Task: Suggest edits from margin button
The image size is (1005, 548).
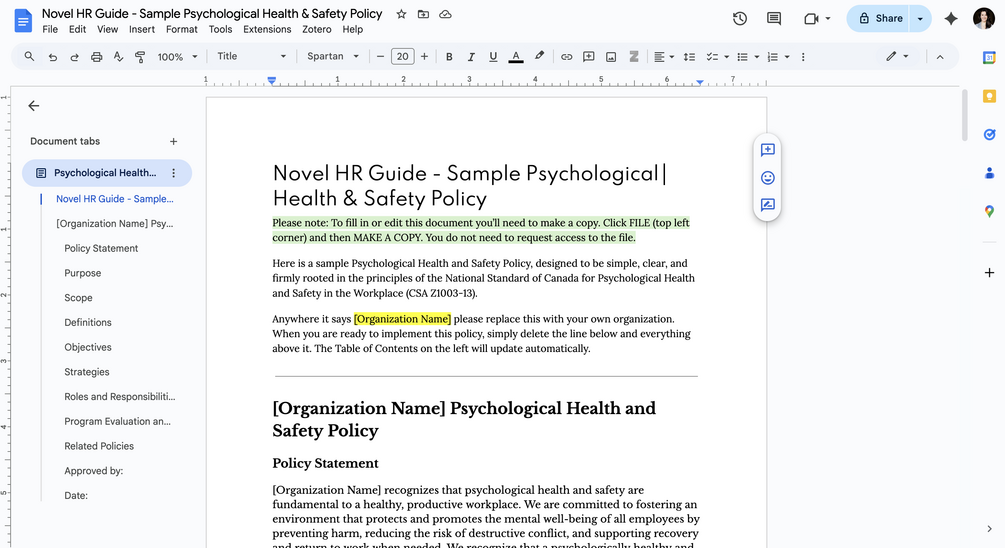Action: pos(767,205)
